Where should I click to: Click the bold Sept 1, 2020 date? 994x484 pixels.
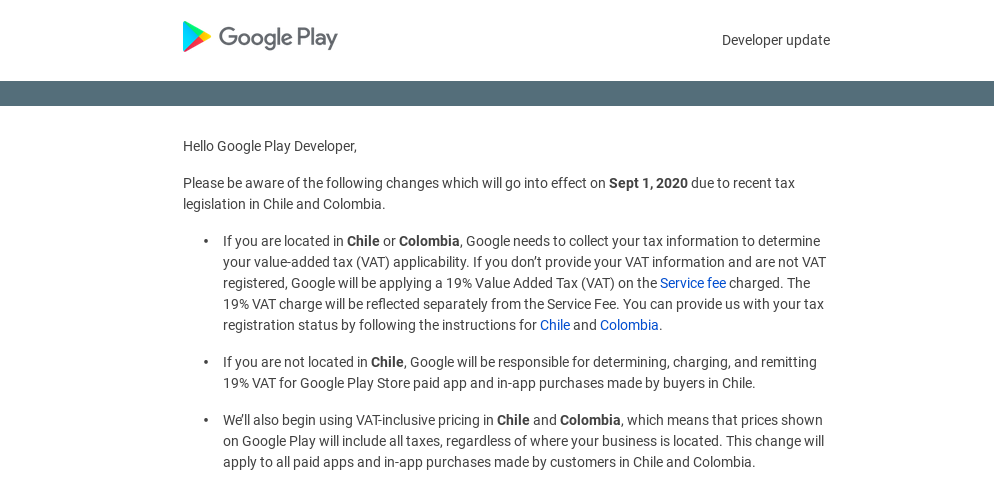pyautogui.click(x=648, y=183)
